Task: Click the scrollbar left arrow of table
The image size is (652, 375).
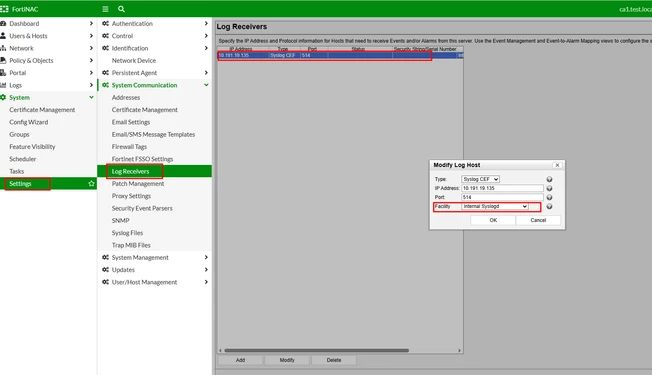Action: click(x=220, y=350)
